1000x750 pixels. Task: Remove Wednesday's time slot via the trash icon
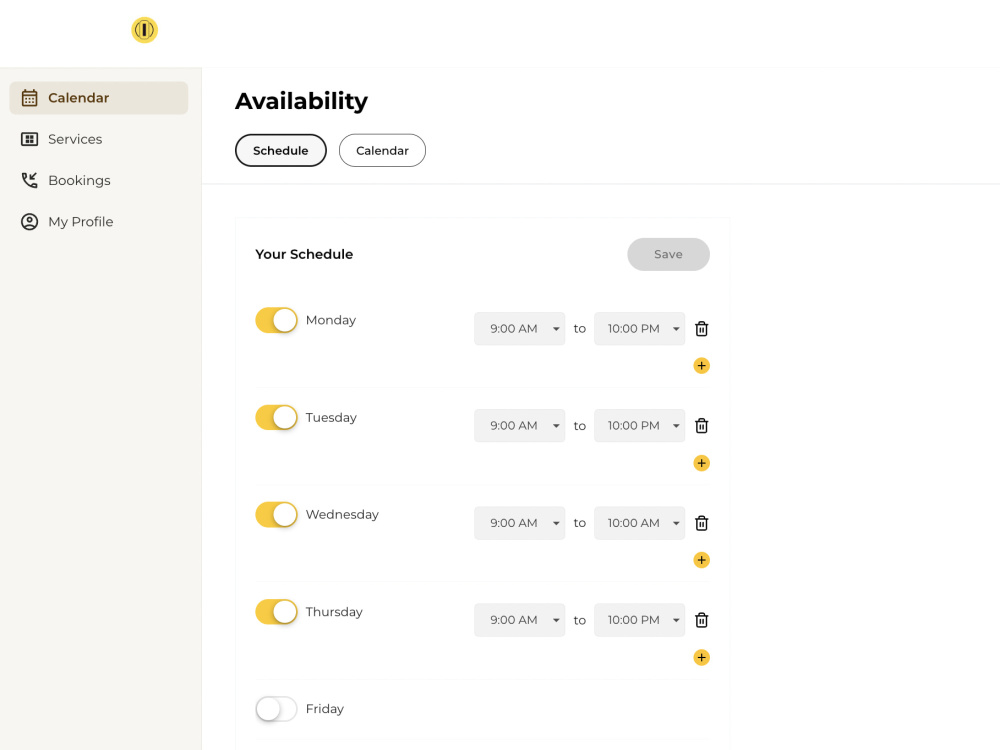(702, 523)
